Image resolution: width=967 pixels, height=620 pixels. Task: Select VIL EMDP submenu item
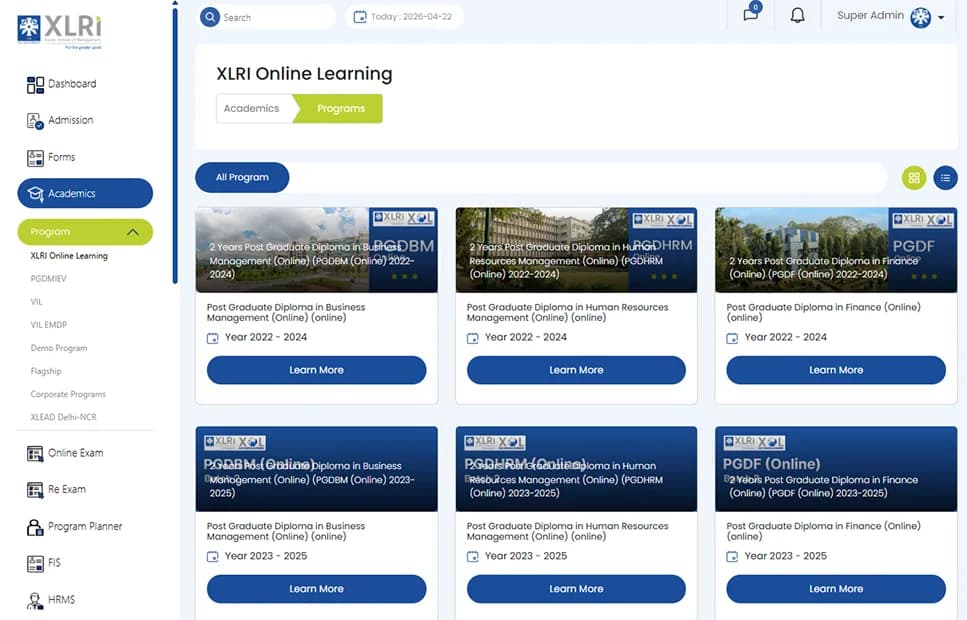49,325
